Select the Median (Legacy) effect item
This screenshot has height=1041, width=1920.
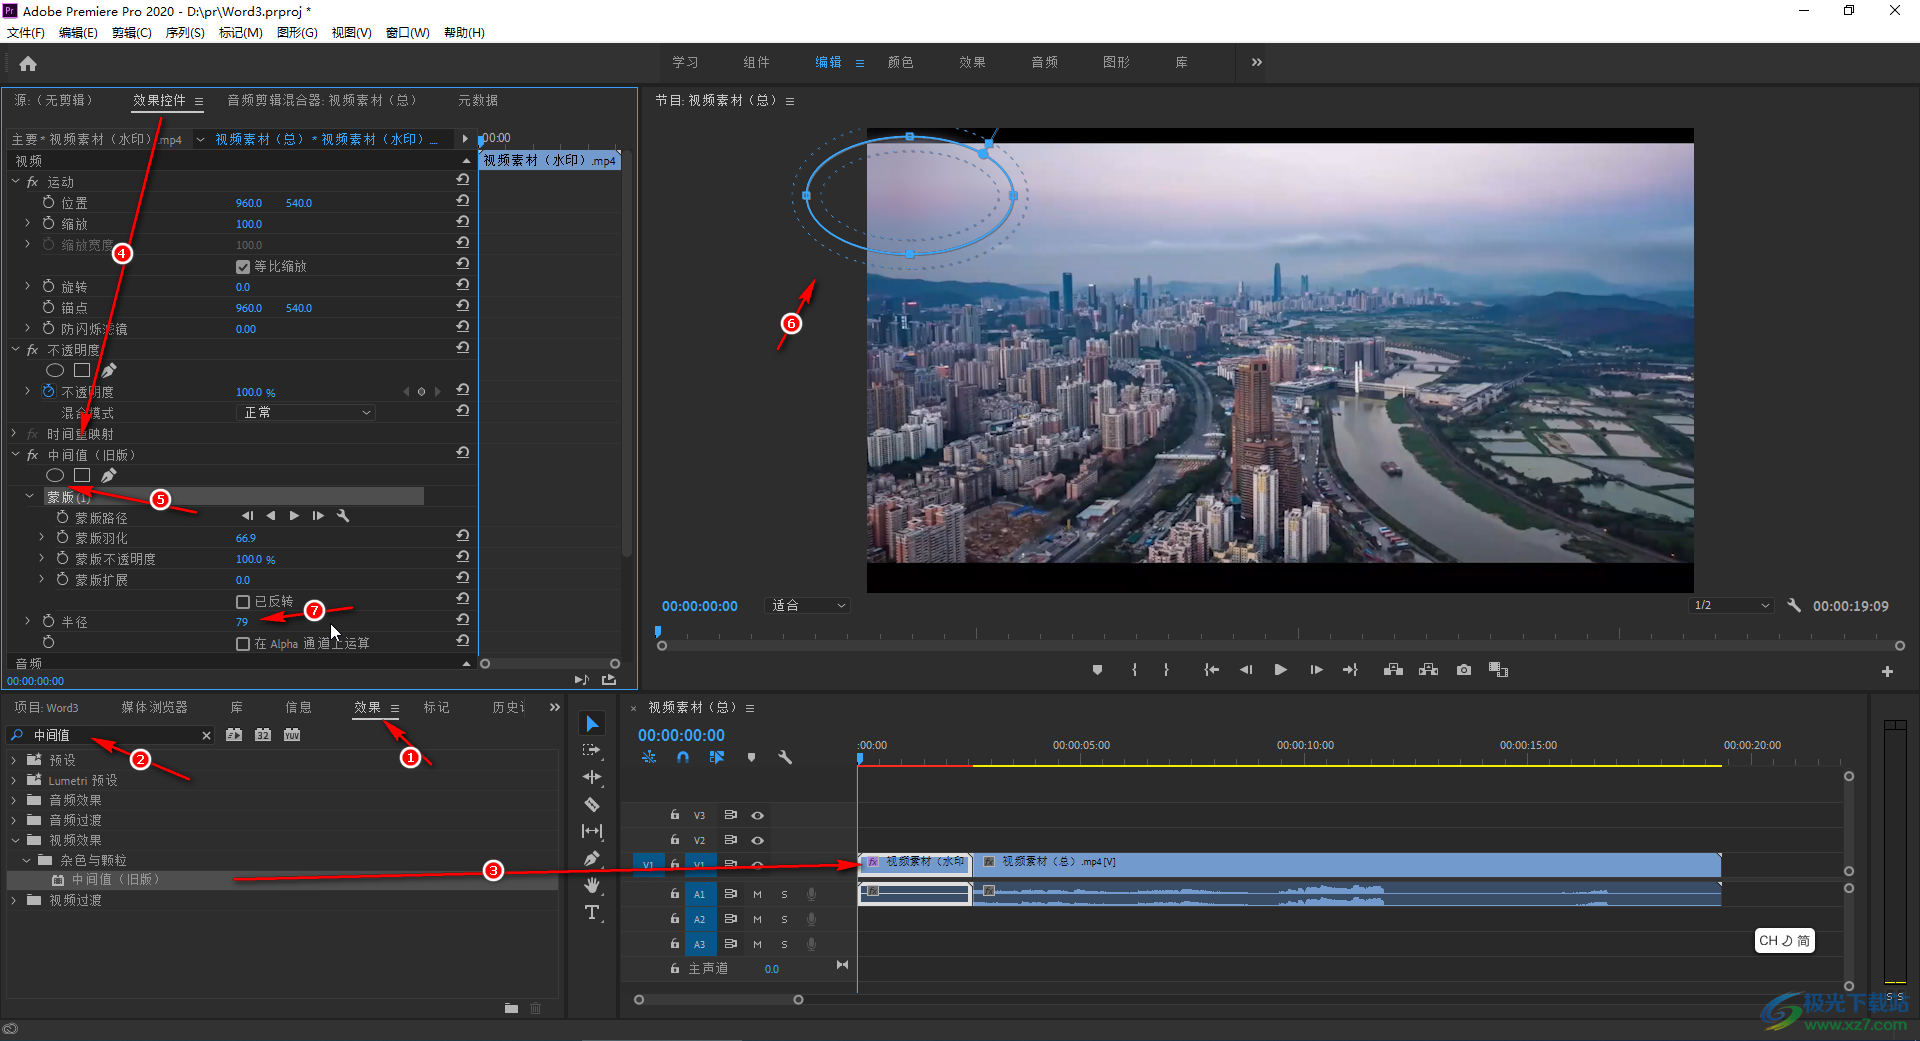115,880
